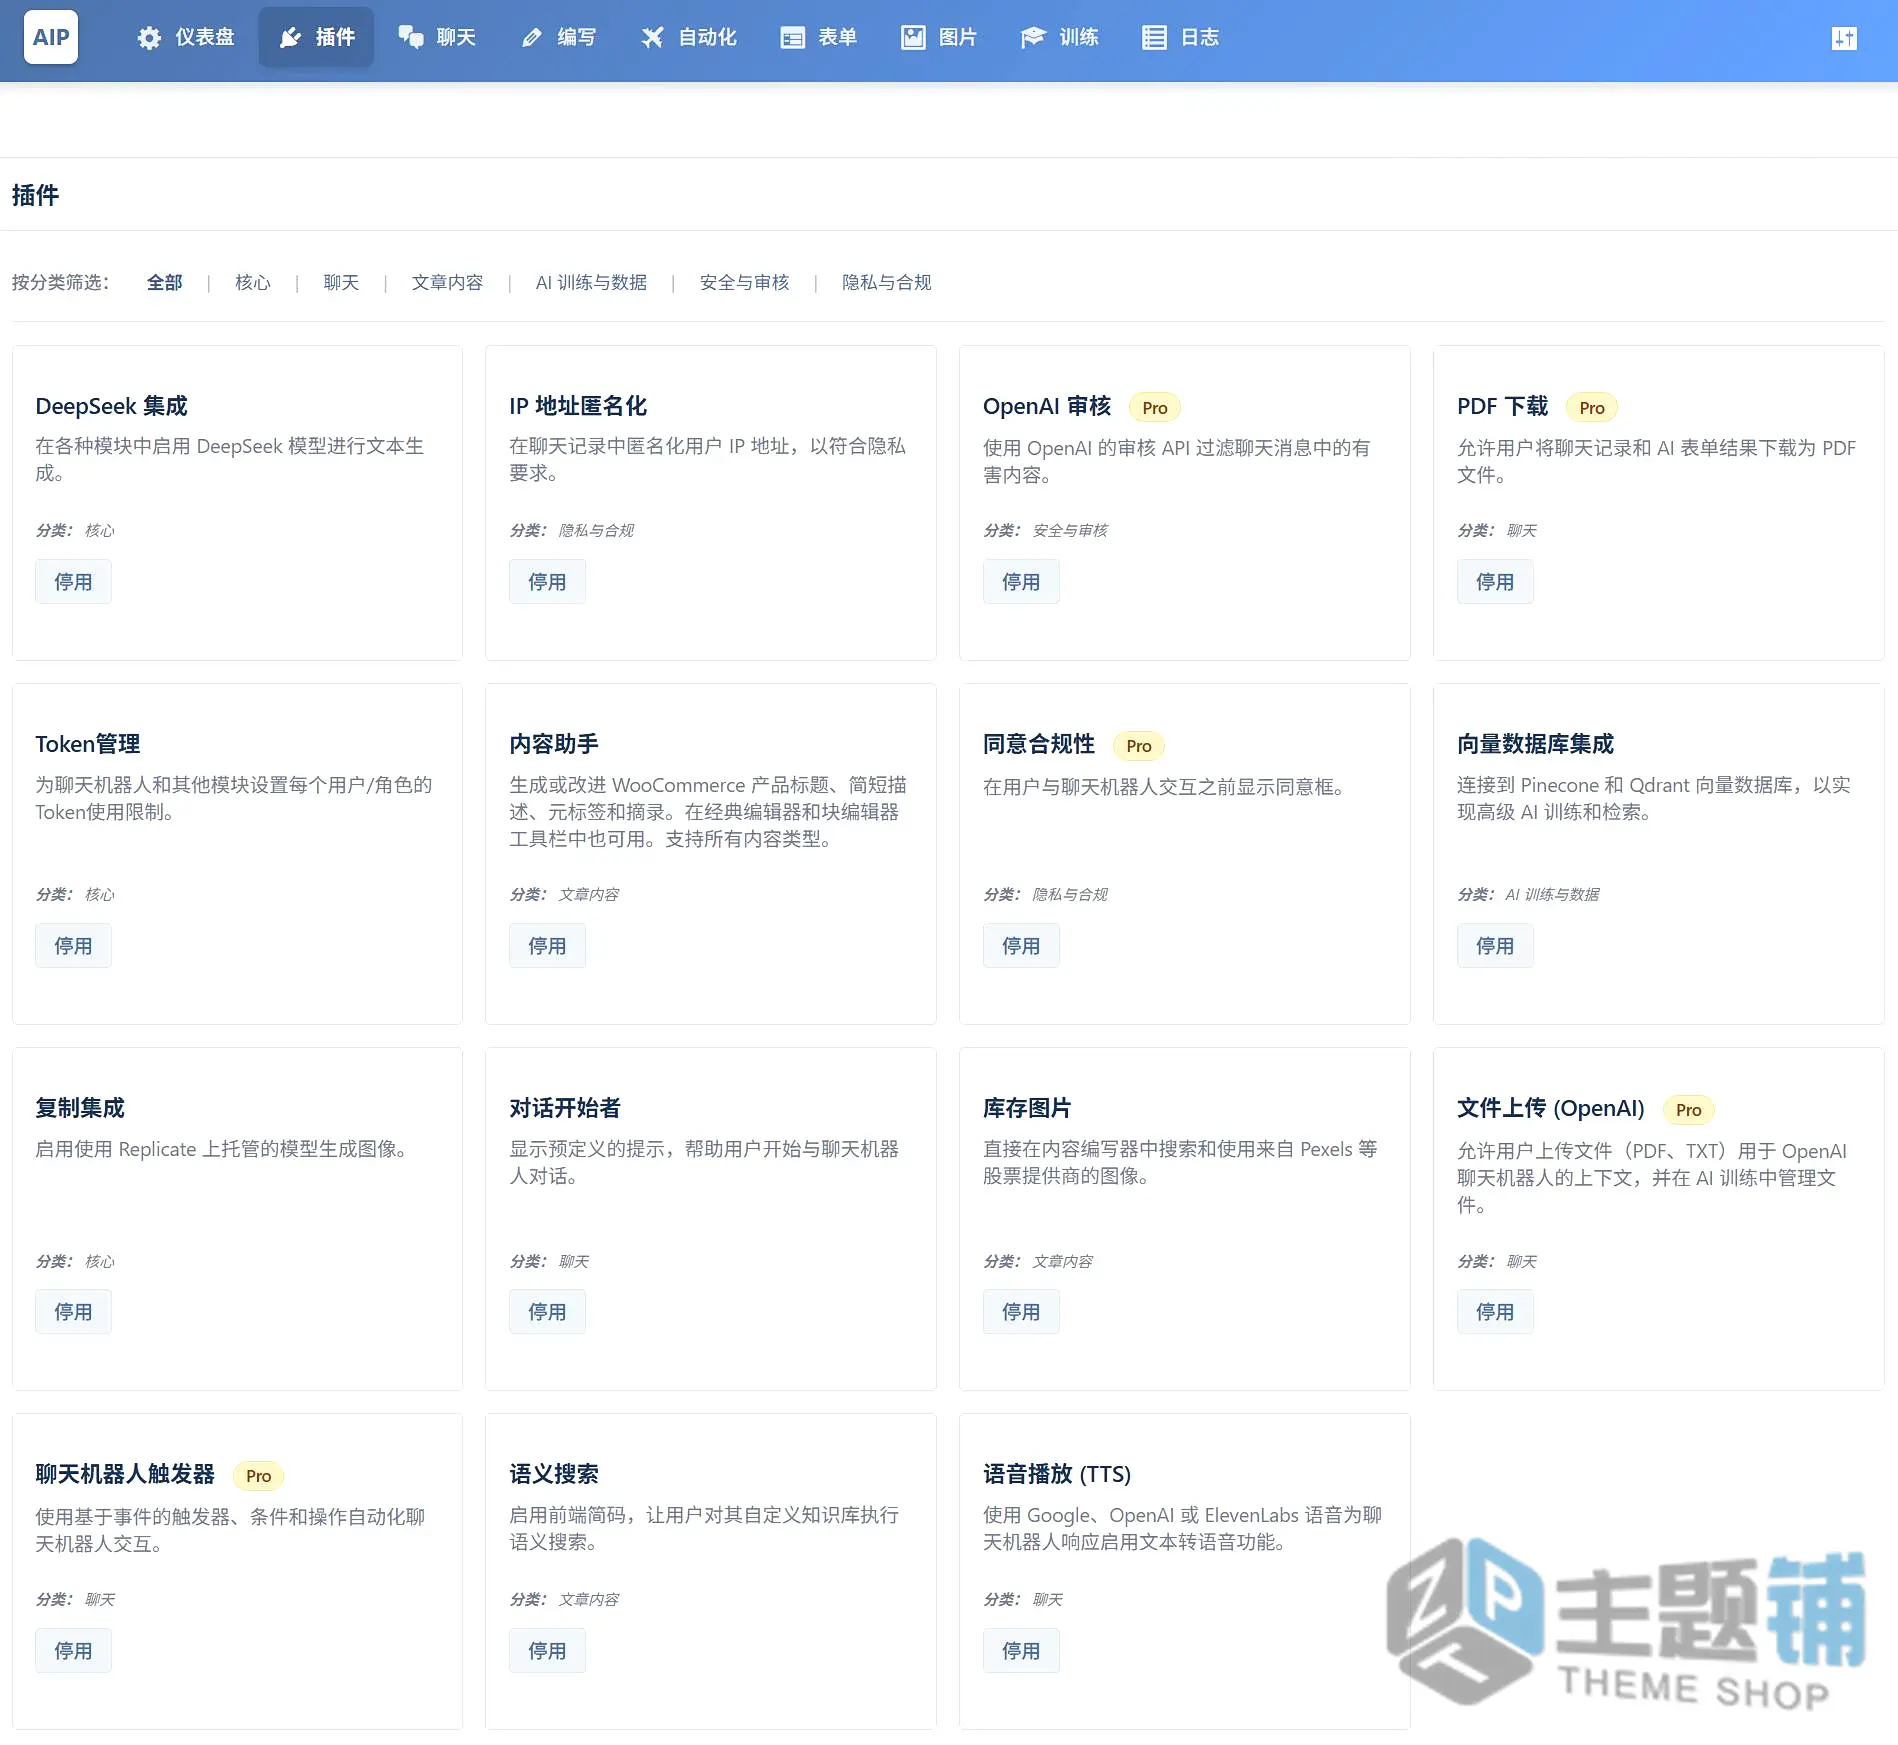The width and height of the screenshot is (1898, 1745).
Task: Click the 插件 page heading
Action: tap(35, 195)
